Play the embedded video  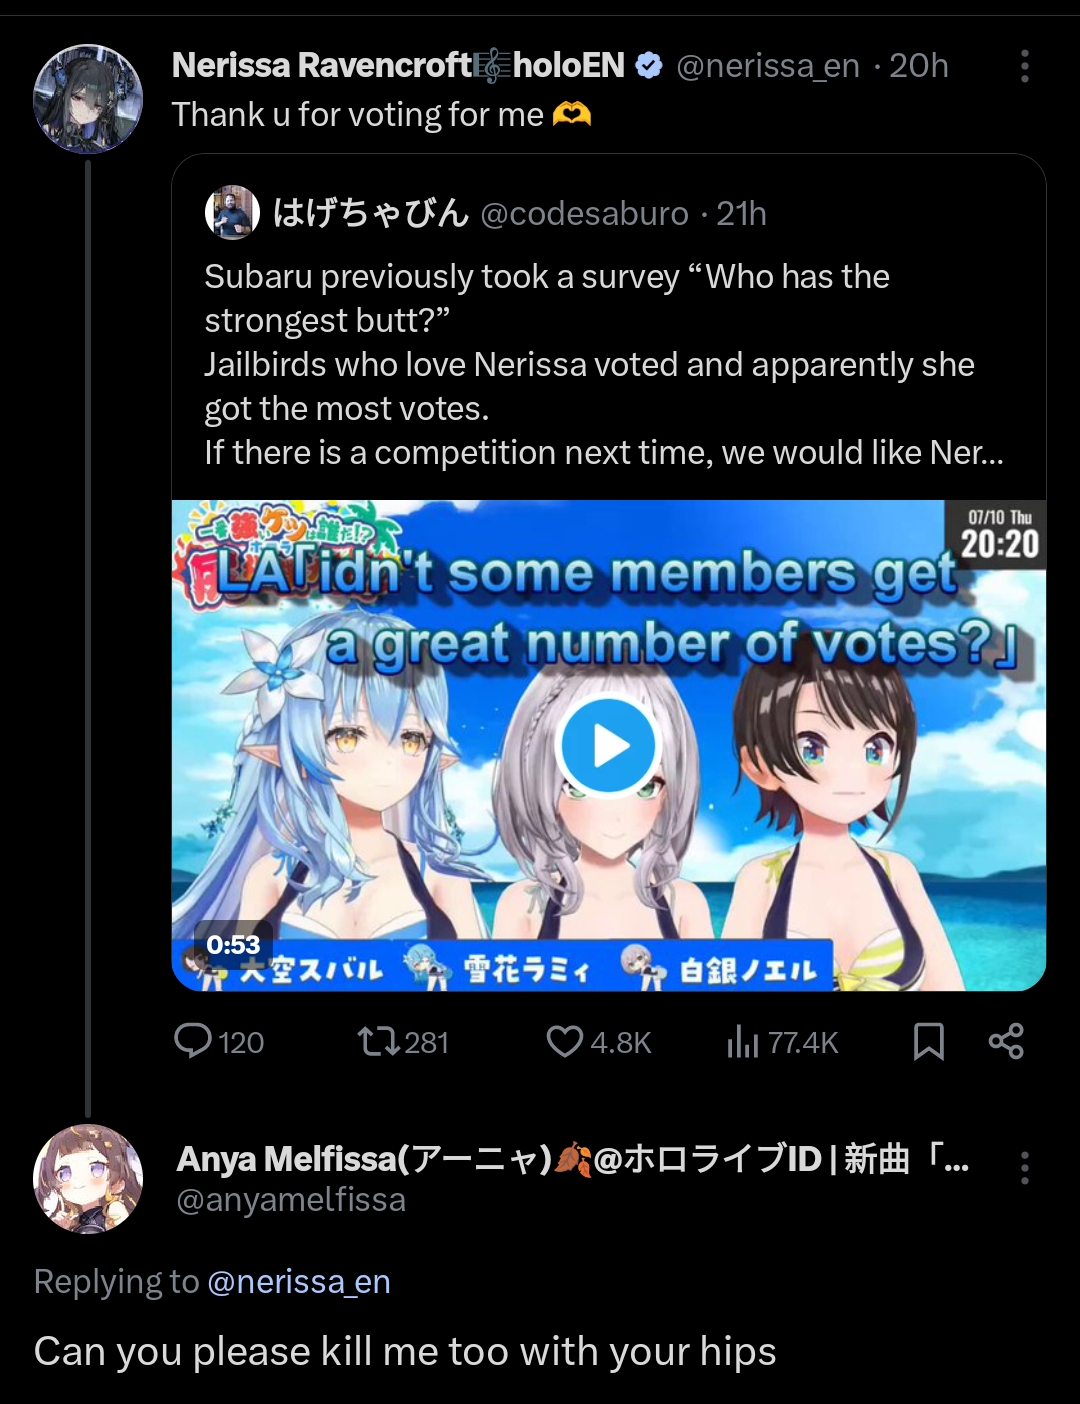click(608, 746)
